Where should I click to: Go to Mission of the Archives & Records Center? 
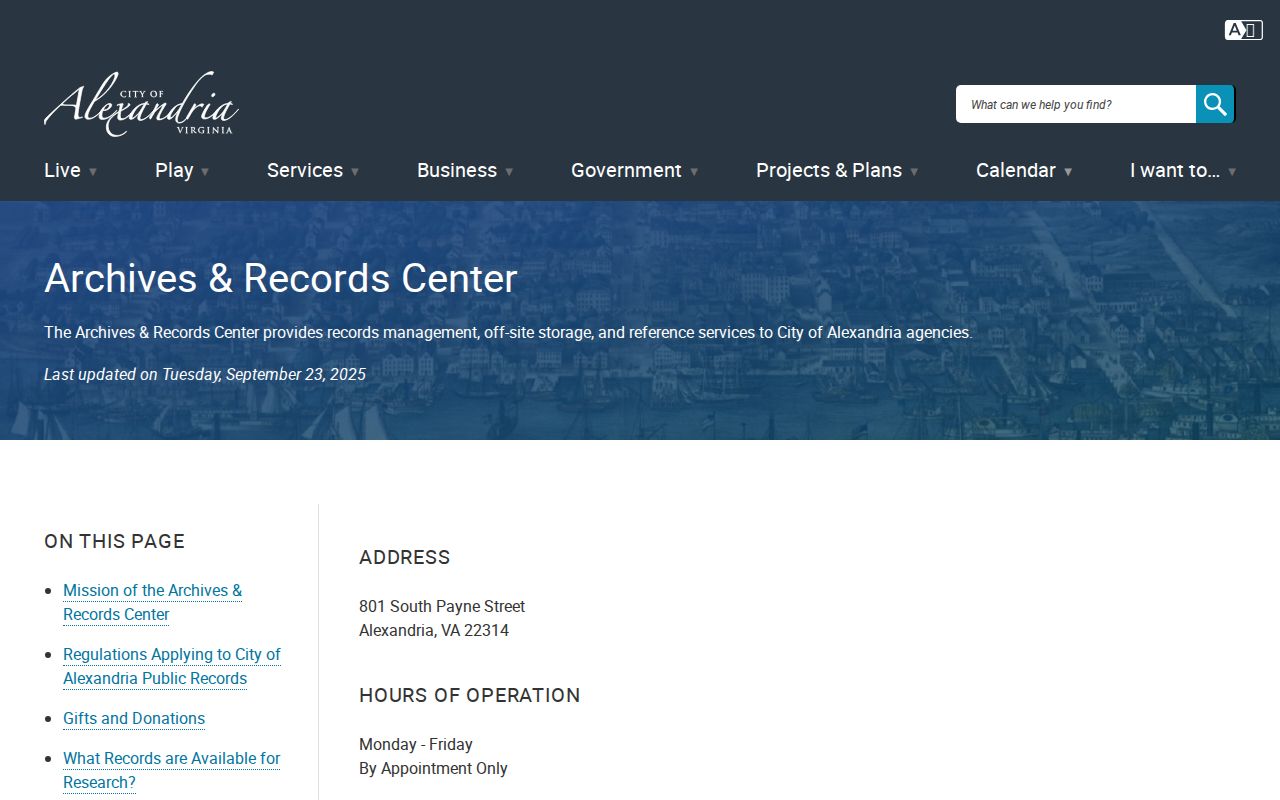point(152,602)
